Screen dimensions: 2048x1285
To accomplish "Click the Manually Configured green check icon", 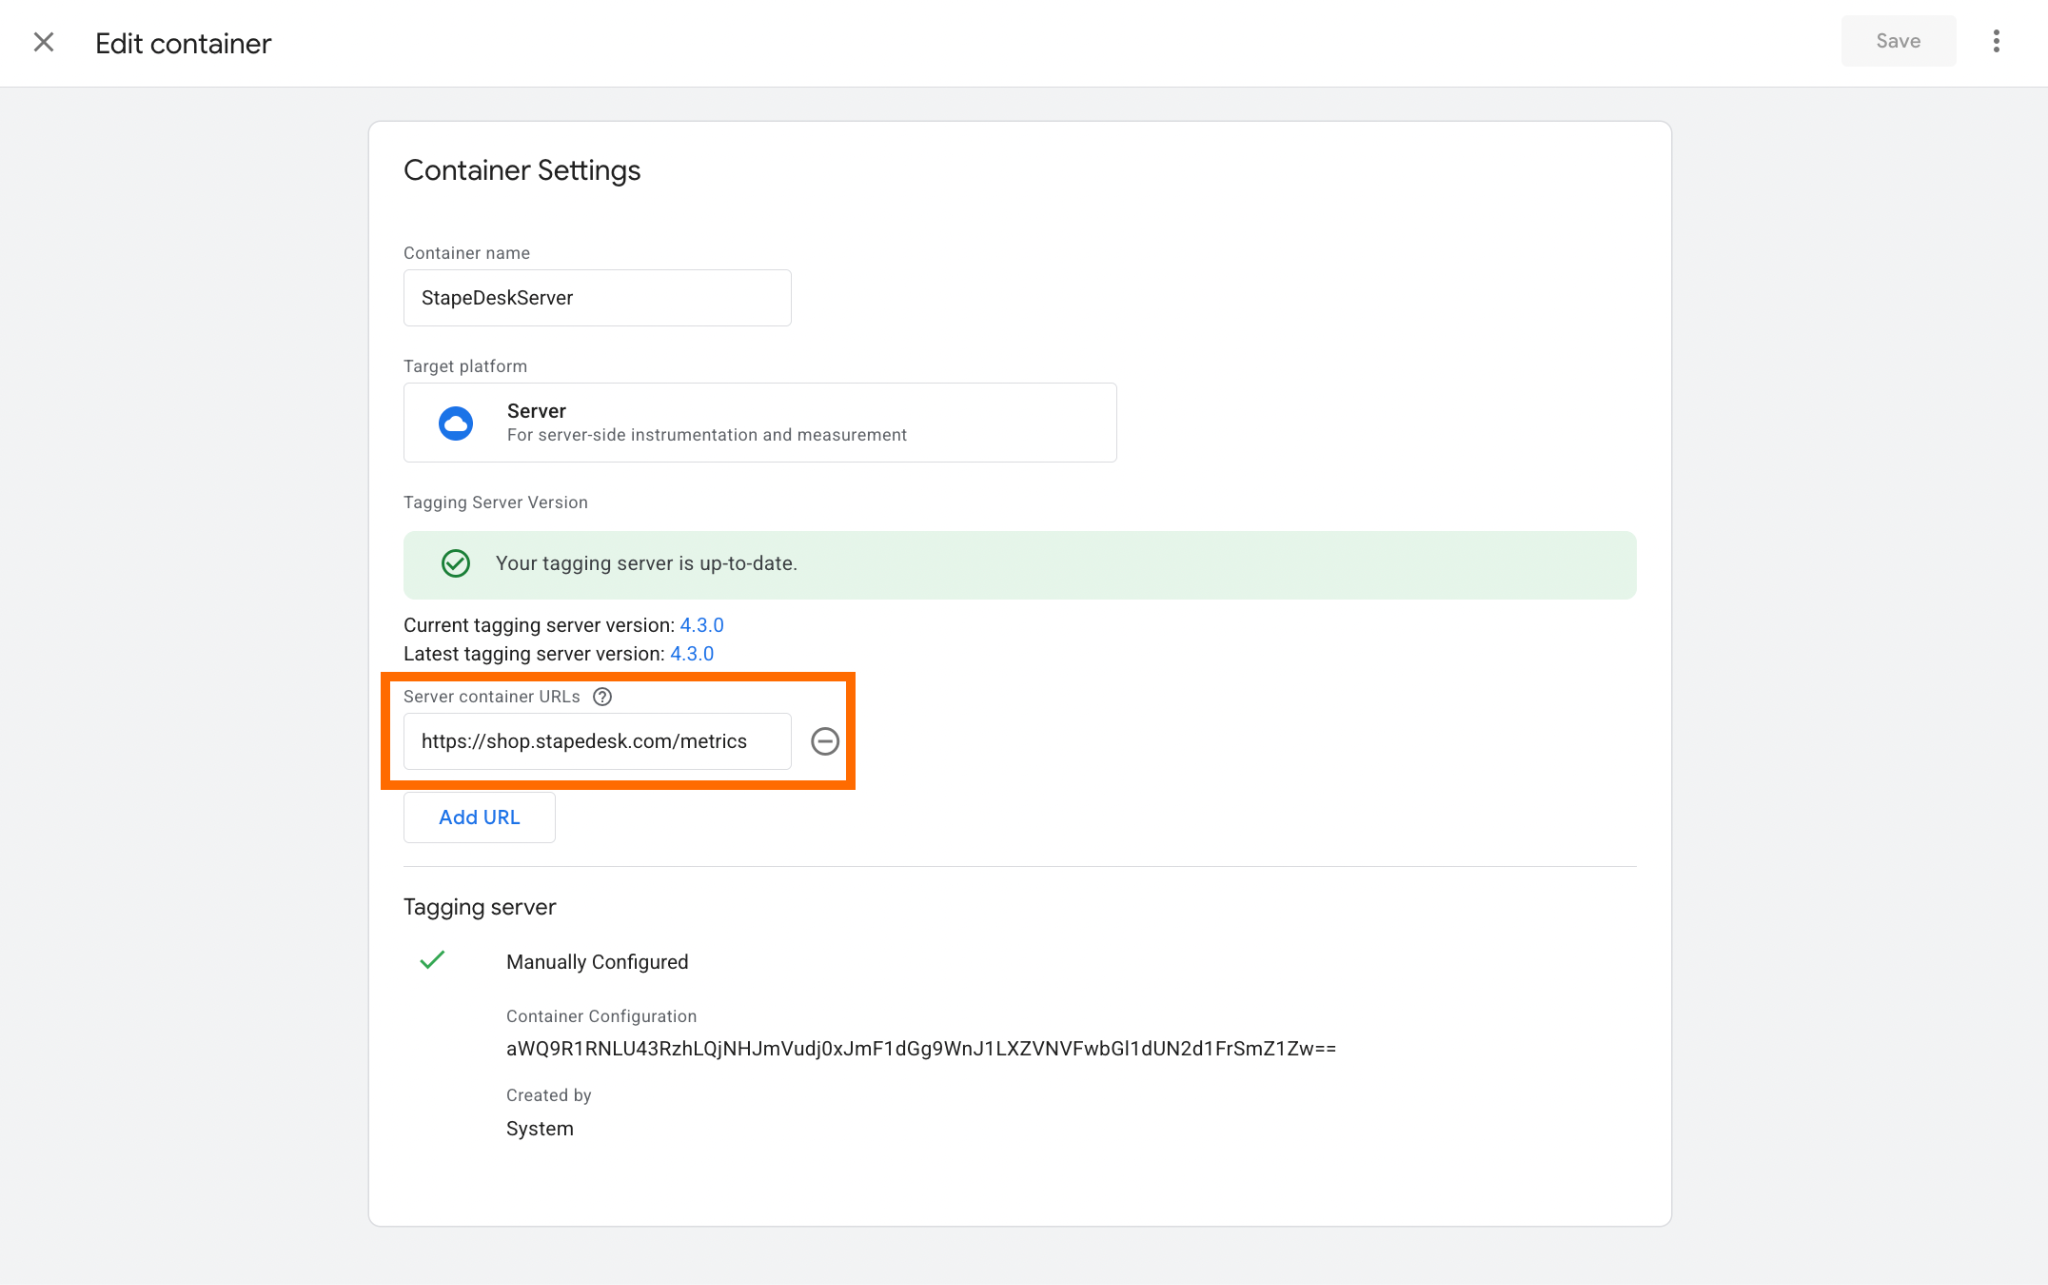I will pyautogui.click(x=432, y=960).
